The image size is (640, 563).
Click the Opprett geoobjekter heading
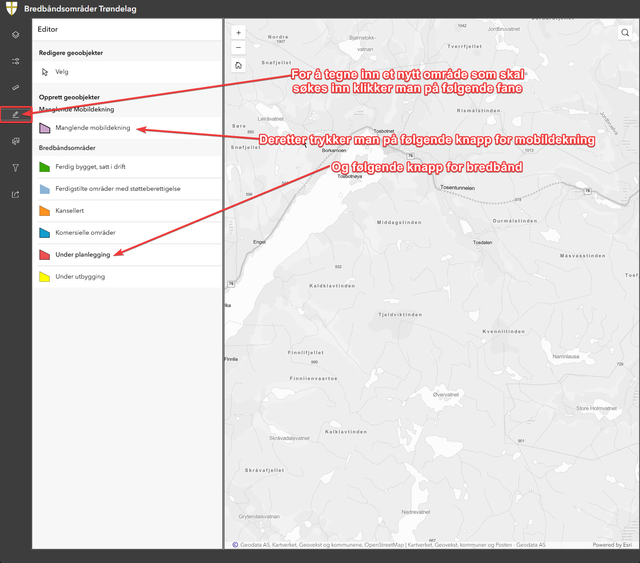click(x=69, y=97)
